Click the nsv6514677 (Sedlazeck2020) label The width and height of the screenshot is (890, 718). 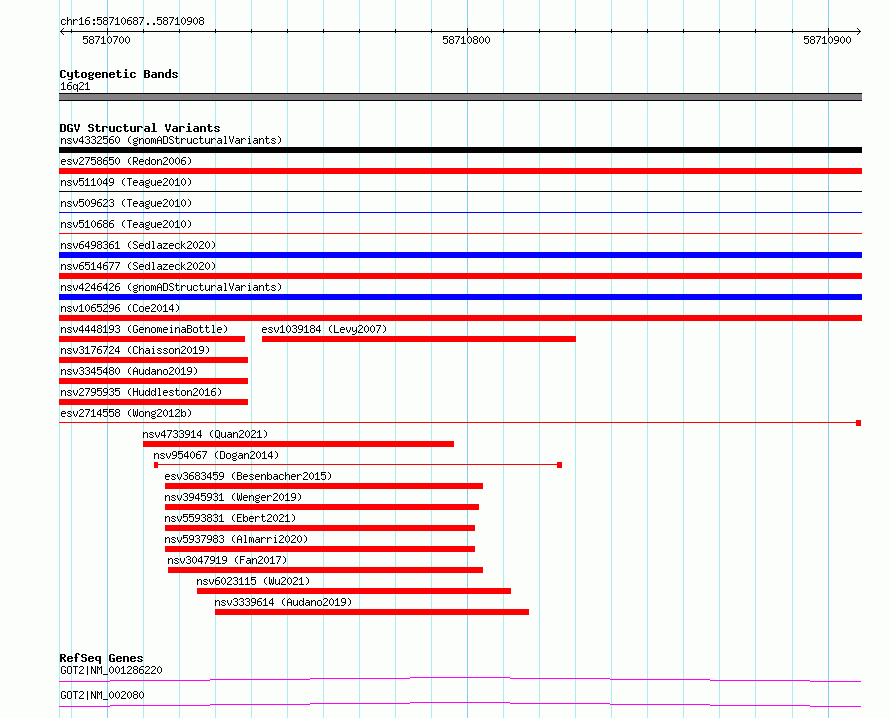point(138,266)
